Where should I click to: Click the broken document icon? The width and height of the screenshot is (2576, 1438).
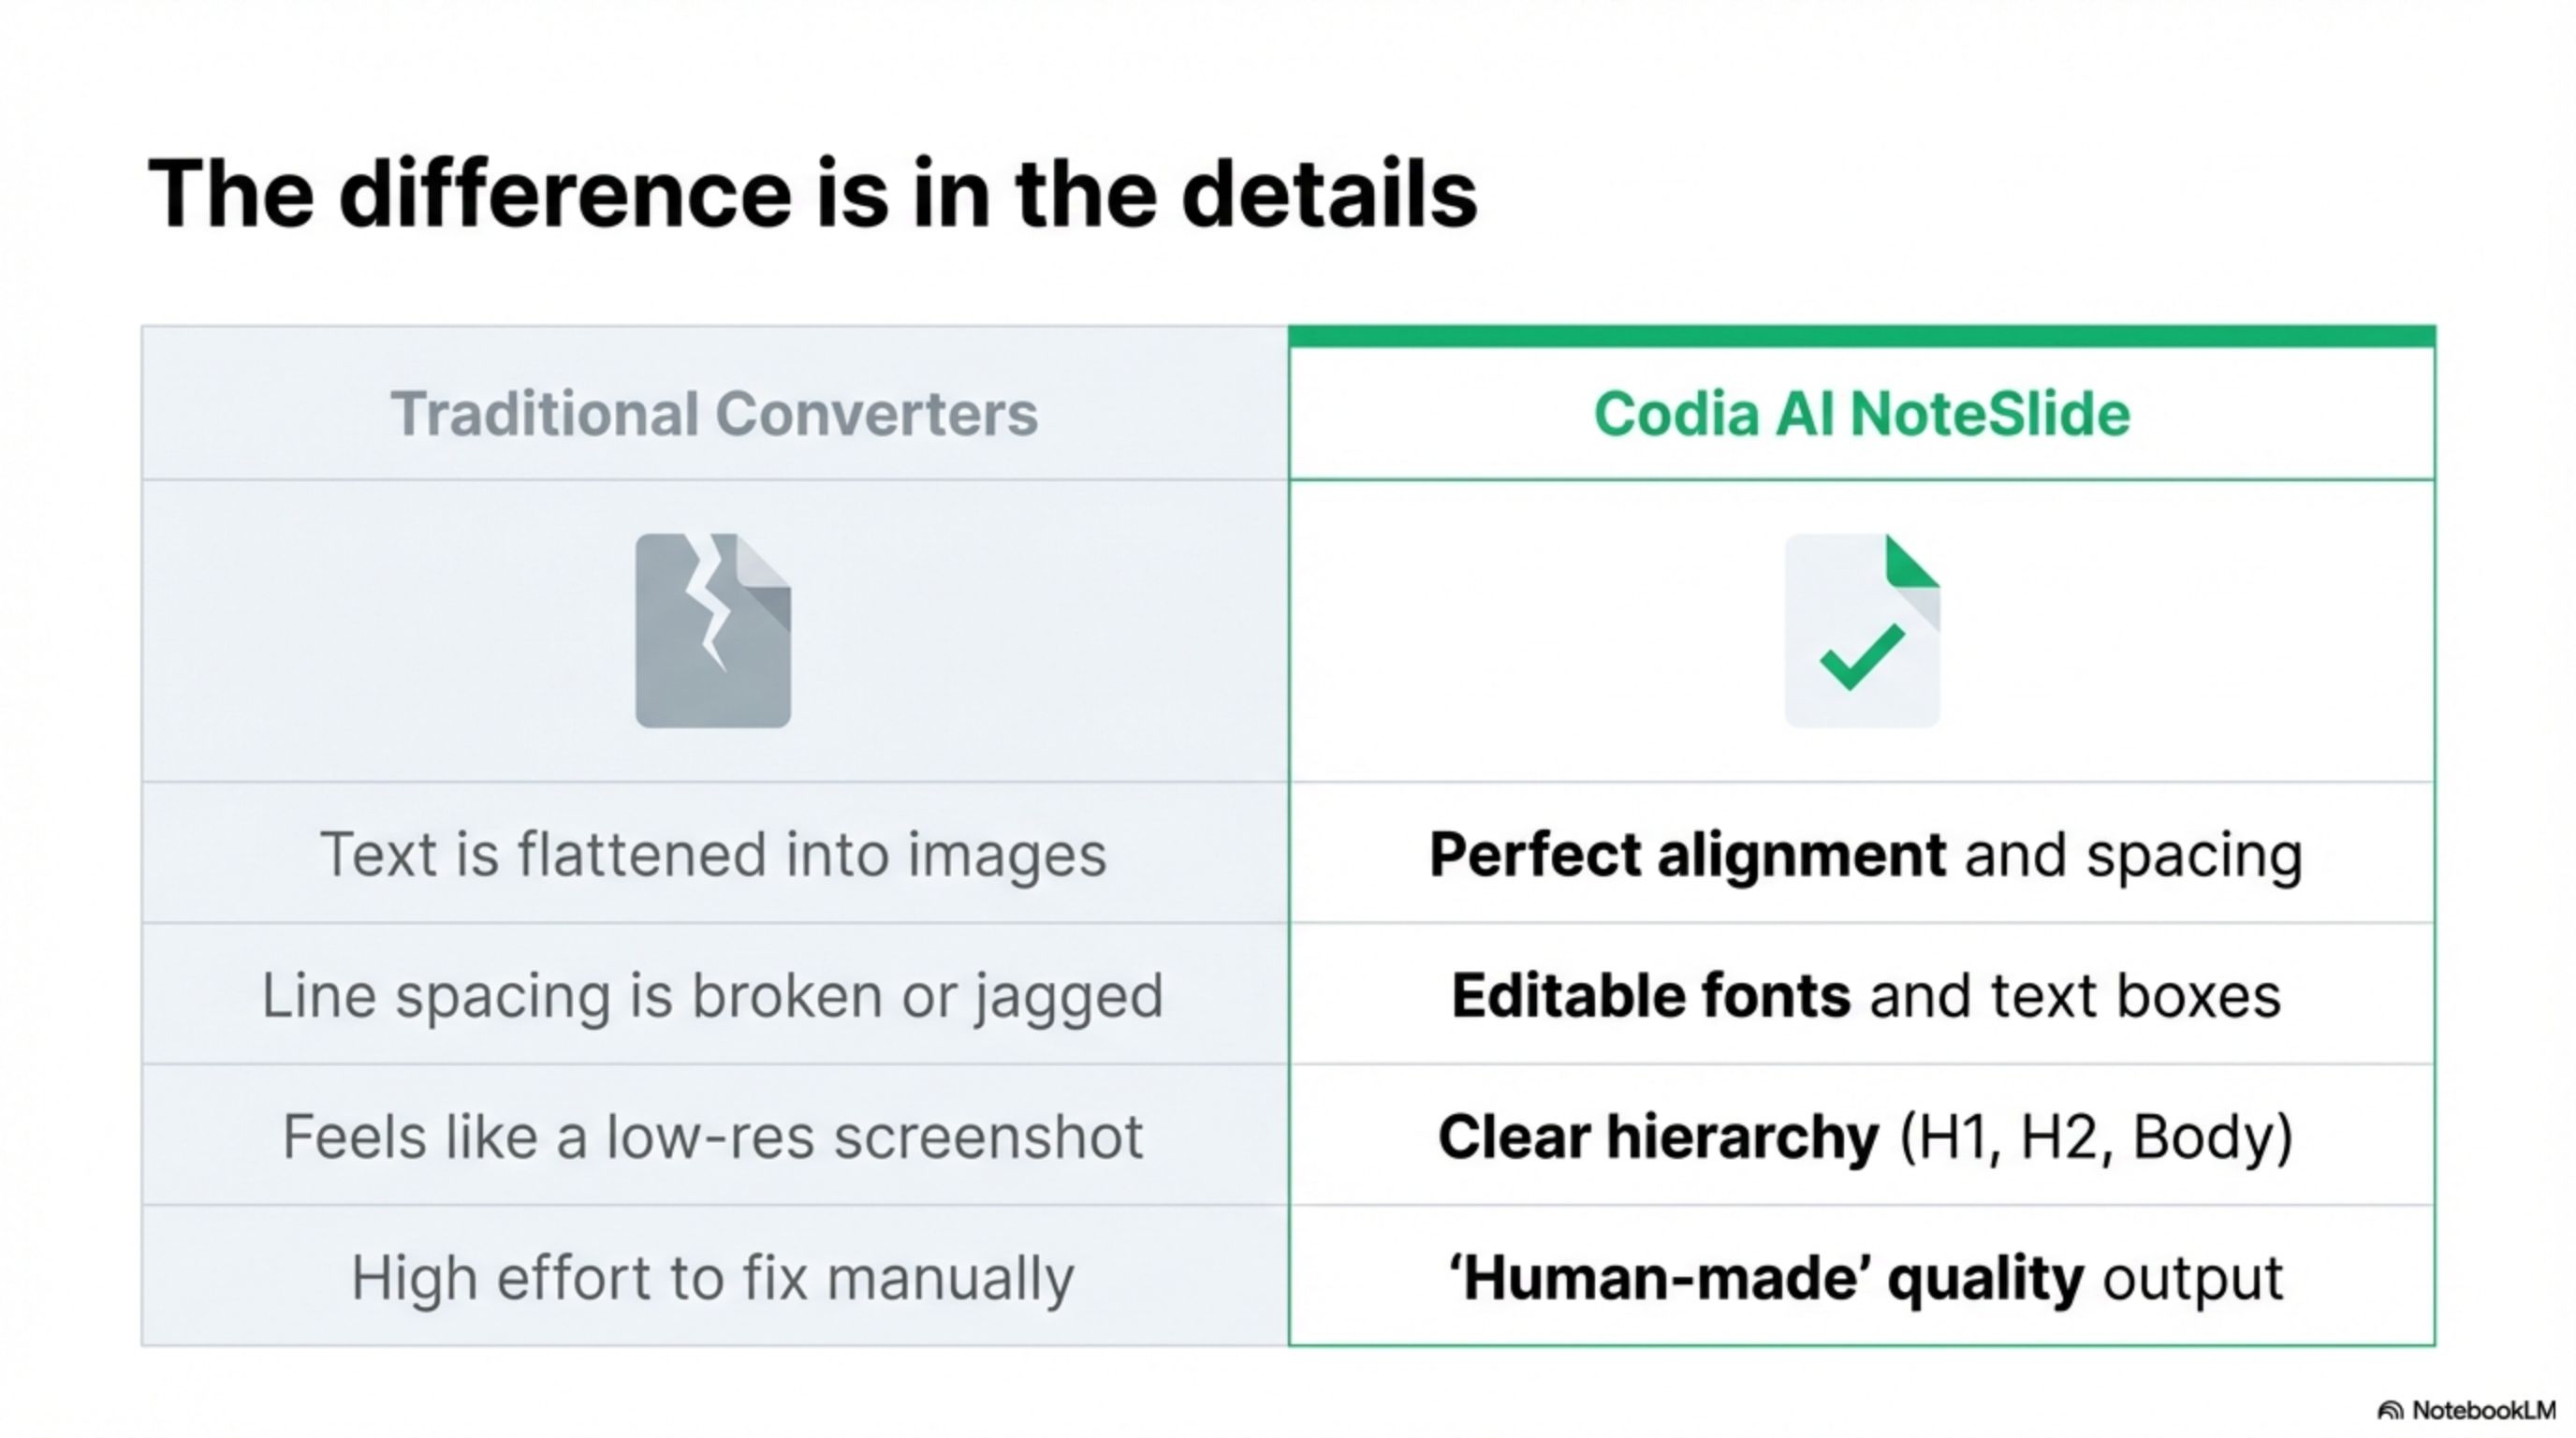(713, 630)
